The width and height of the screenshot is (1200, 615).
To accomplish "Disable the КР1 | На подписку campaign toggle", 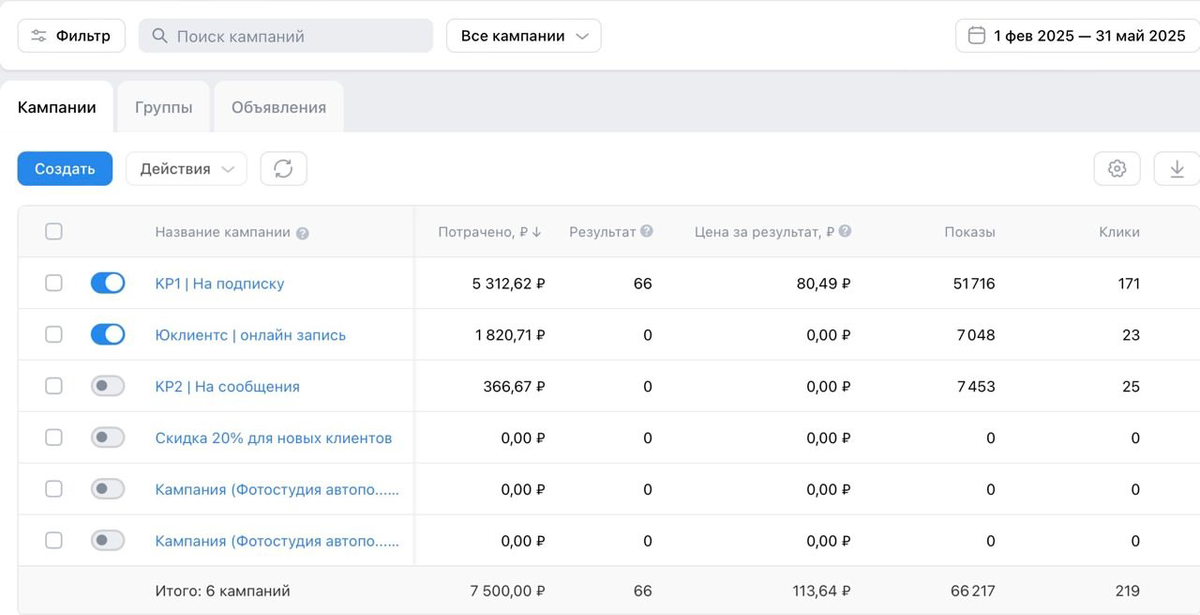I will [x=107, y=283].
